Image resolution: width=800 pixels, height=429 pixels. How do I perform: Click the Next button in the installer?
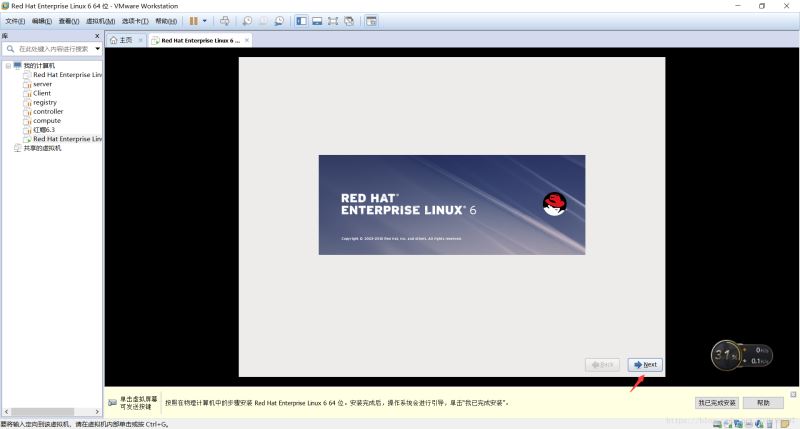(x=644, y=365)
